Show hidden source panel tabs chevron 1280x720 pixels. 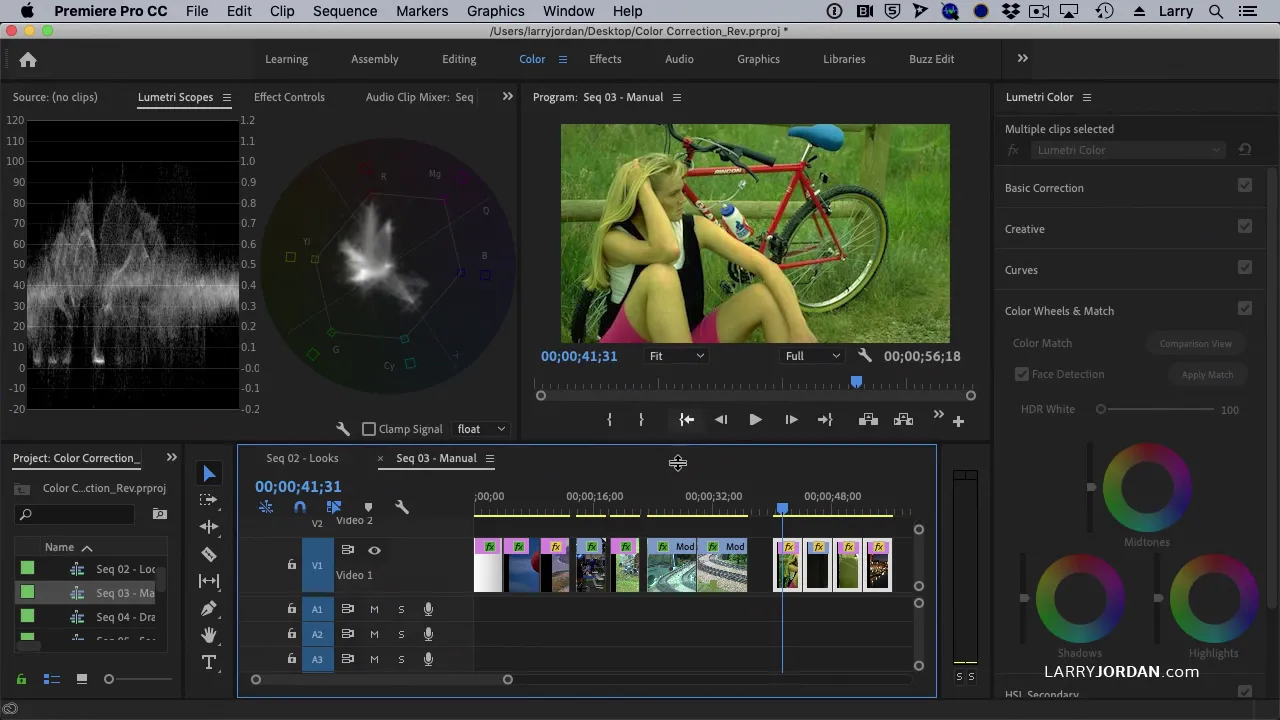pos(507,96)
